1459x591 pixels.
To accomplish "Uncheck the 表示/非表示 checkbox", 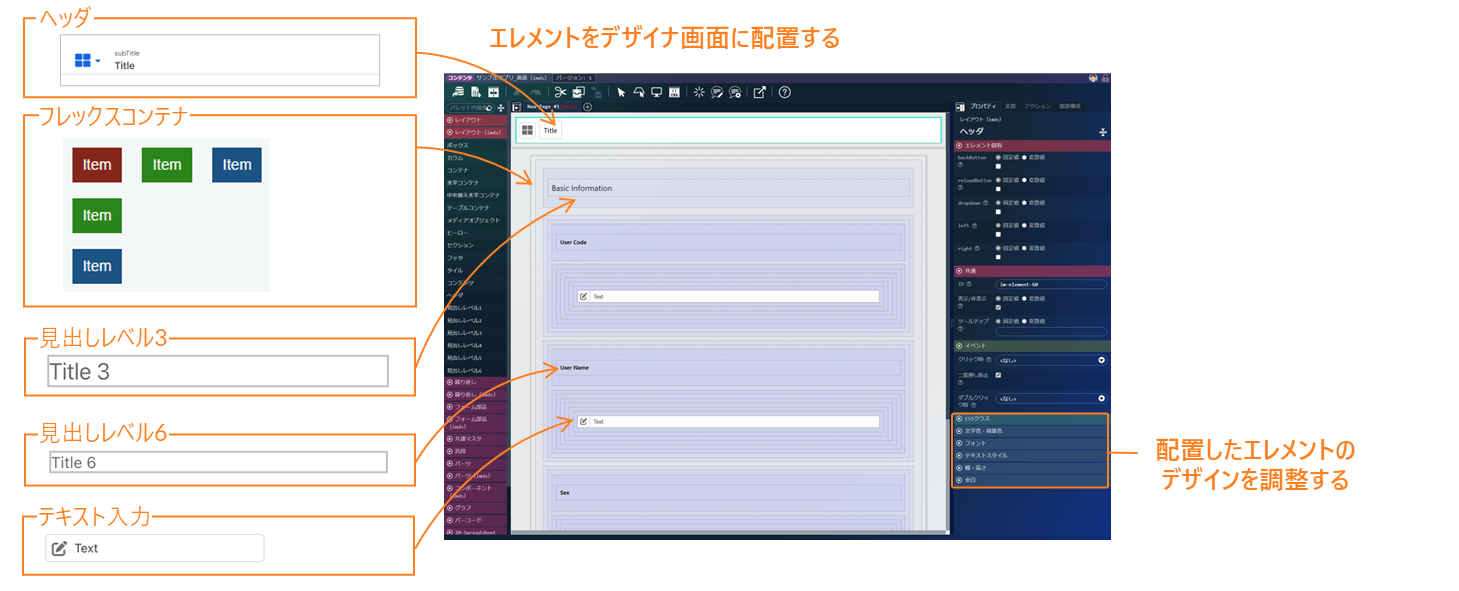I will 998,307.
